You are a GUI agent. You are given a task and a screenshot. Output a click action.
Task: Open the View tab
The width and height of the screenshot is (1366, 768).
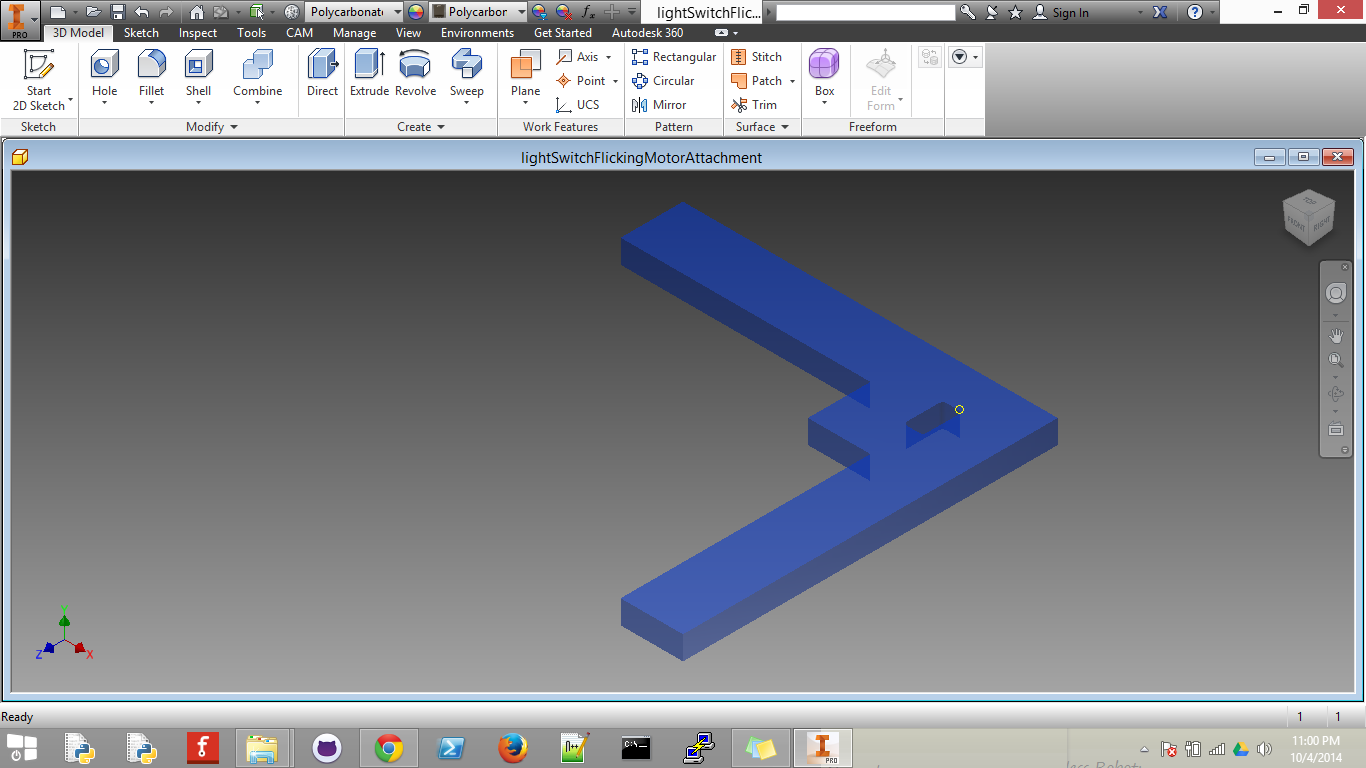pos(409,33)
